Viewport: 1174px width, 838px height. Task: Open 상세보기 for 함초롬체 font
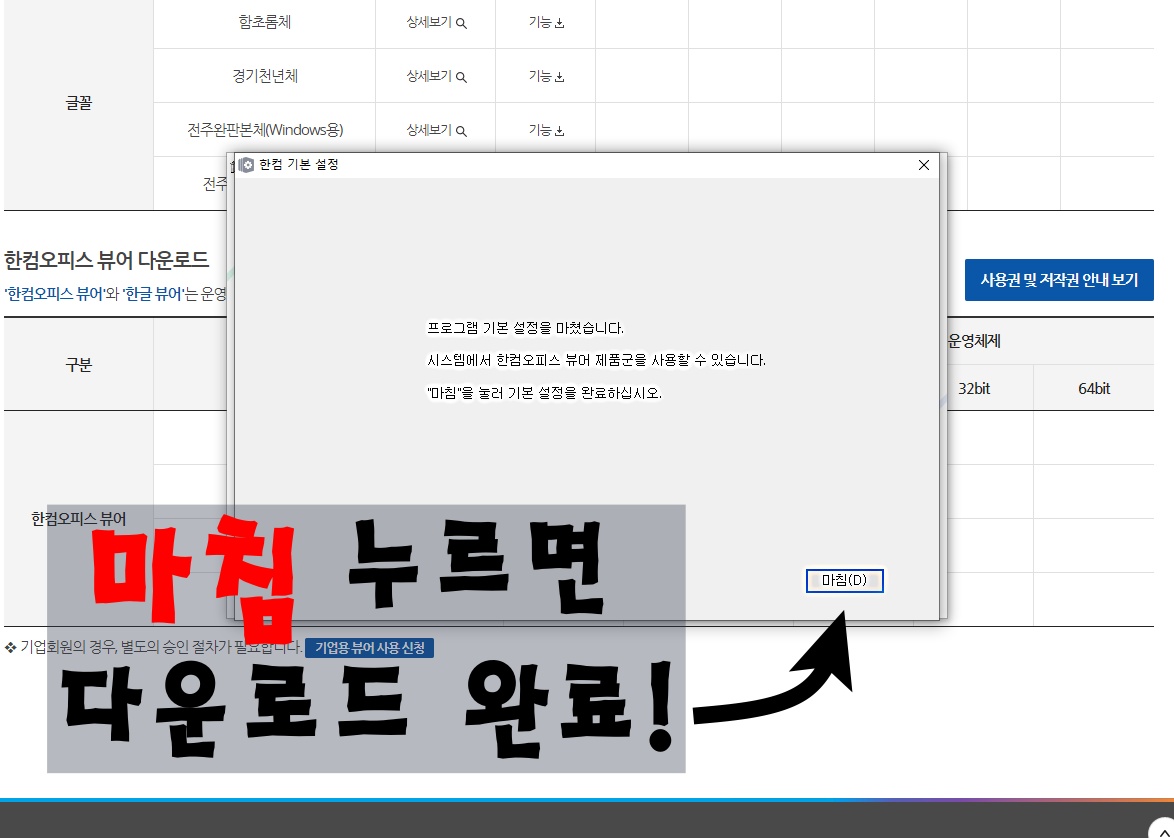436,22
